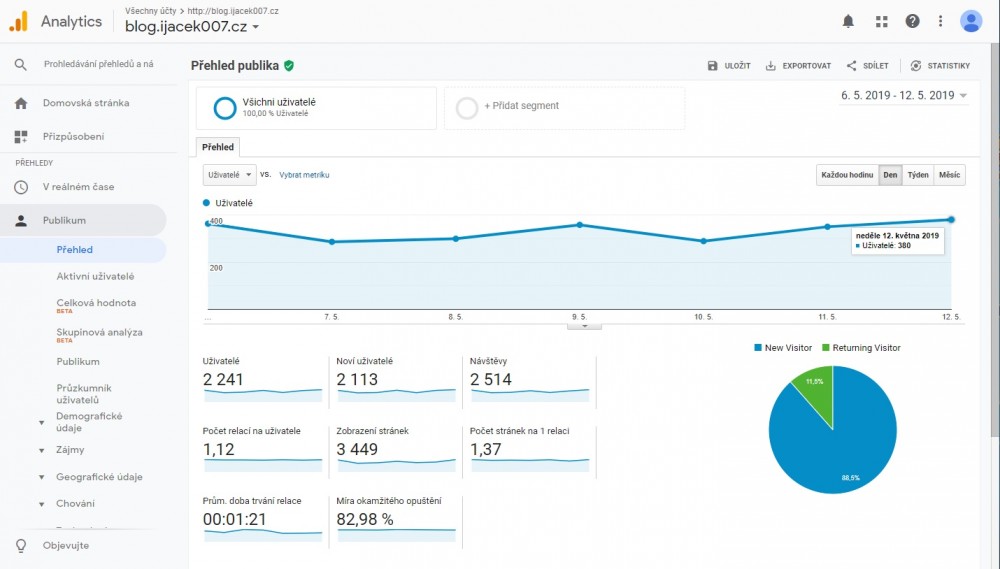Click the search magnifier icon in sidebar
1000x569 pixels.
(21, 64)
